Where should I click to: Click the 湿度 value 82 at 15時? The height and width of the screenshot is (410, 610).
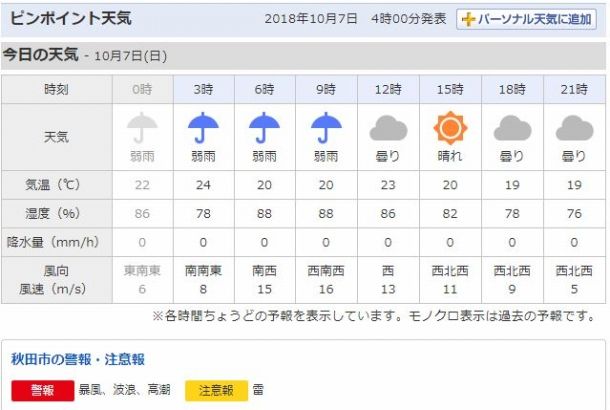click(450, 214)
